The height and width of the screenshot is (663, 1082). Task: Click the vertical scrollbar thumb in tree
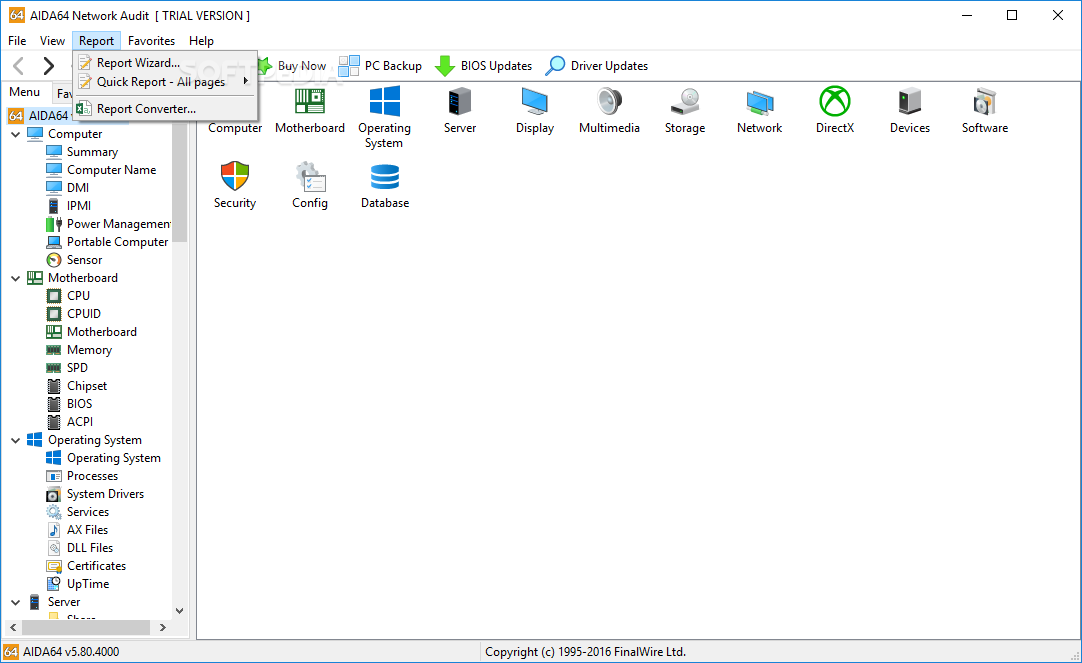pos(179,183)
